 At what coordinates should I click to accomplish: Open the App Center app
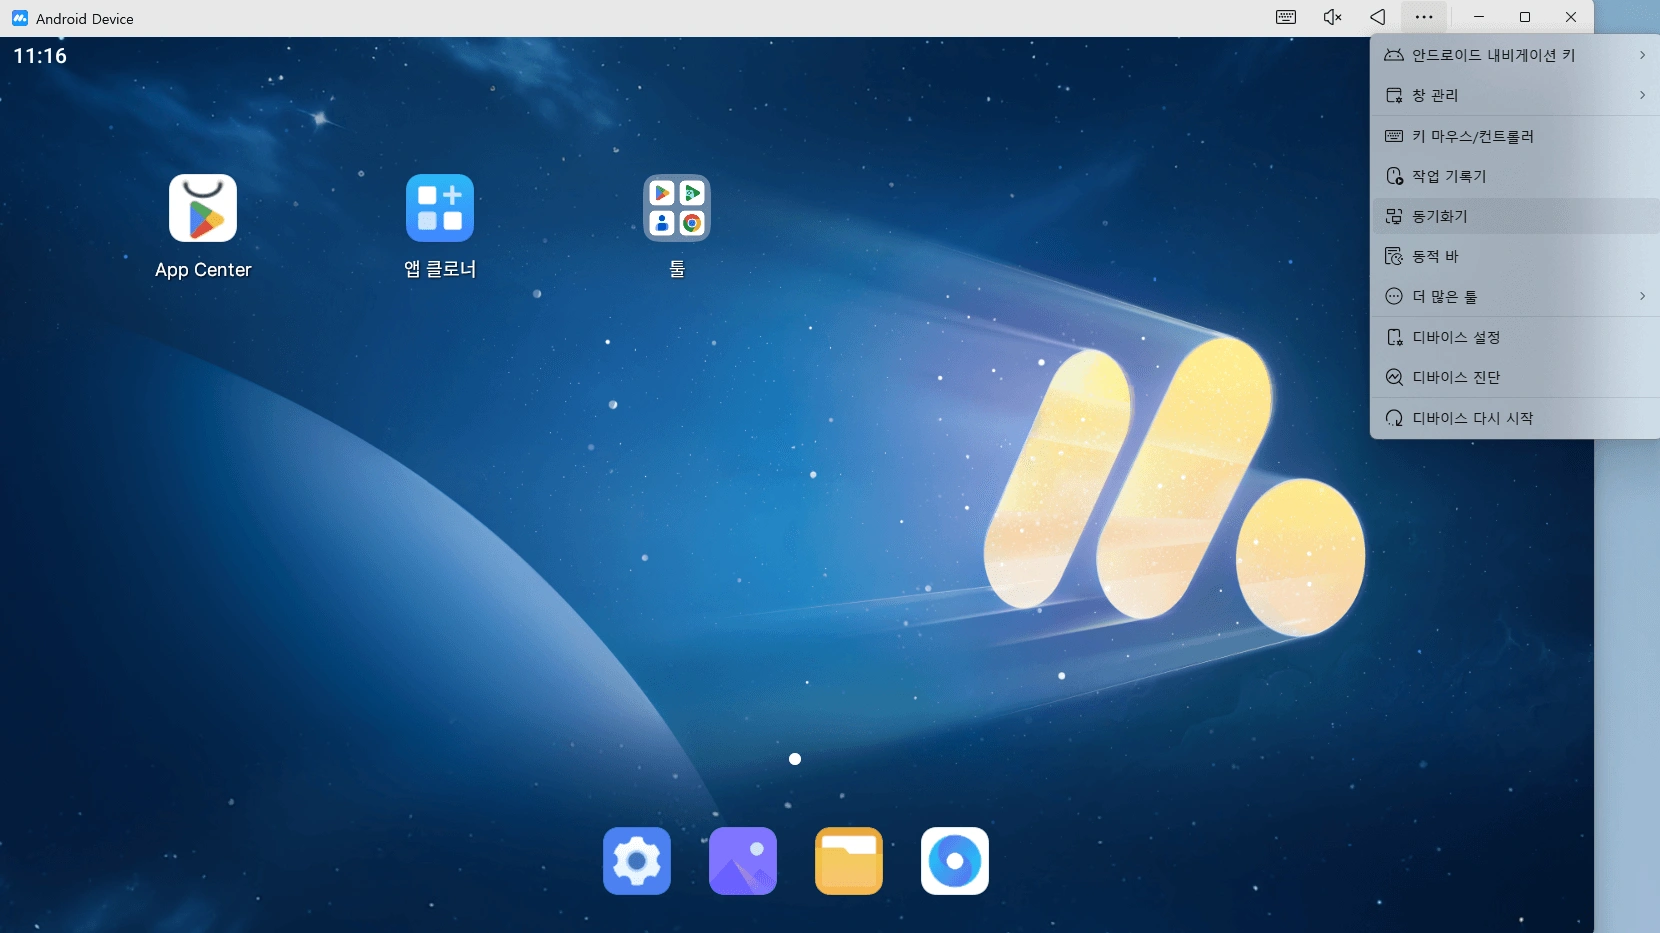tap(203, 209)
